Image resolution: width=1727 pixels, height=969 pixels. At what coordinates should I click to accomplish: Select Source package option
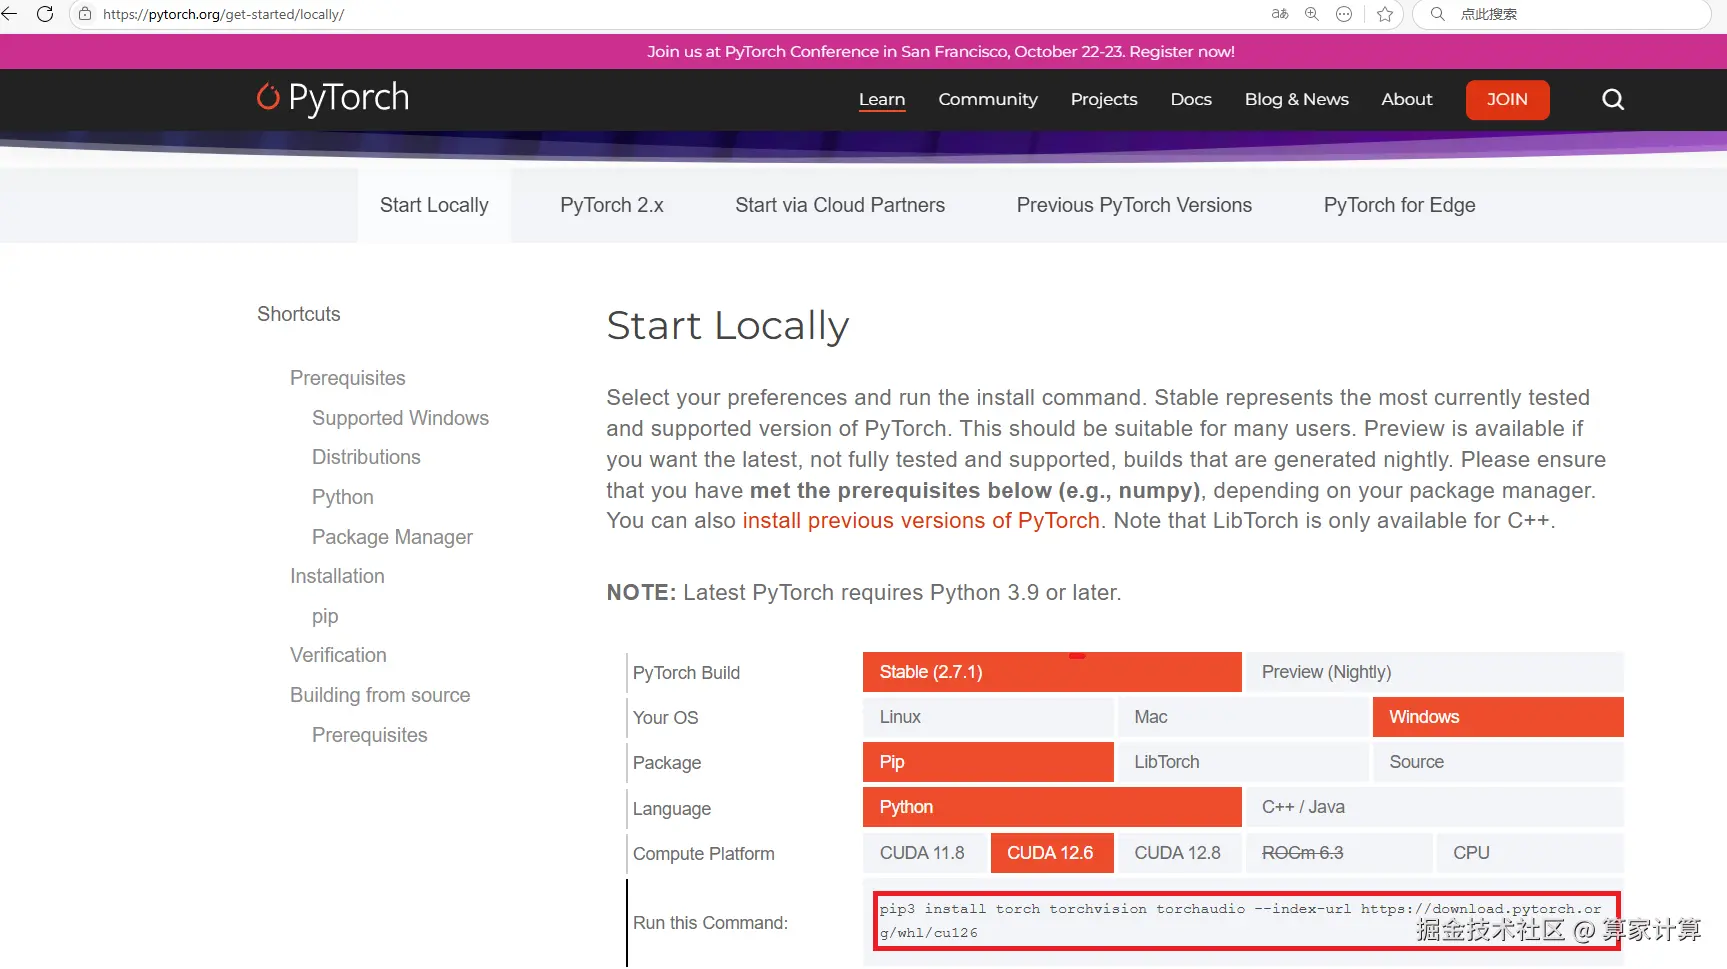coord(1498,762)
